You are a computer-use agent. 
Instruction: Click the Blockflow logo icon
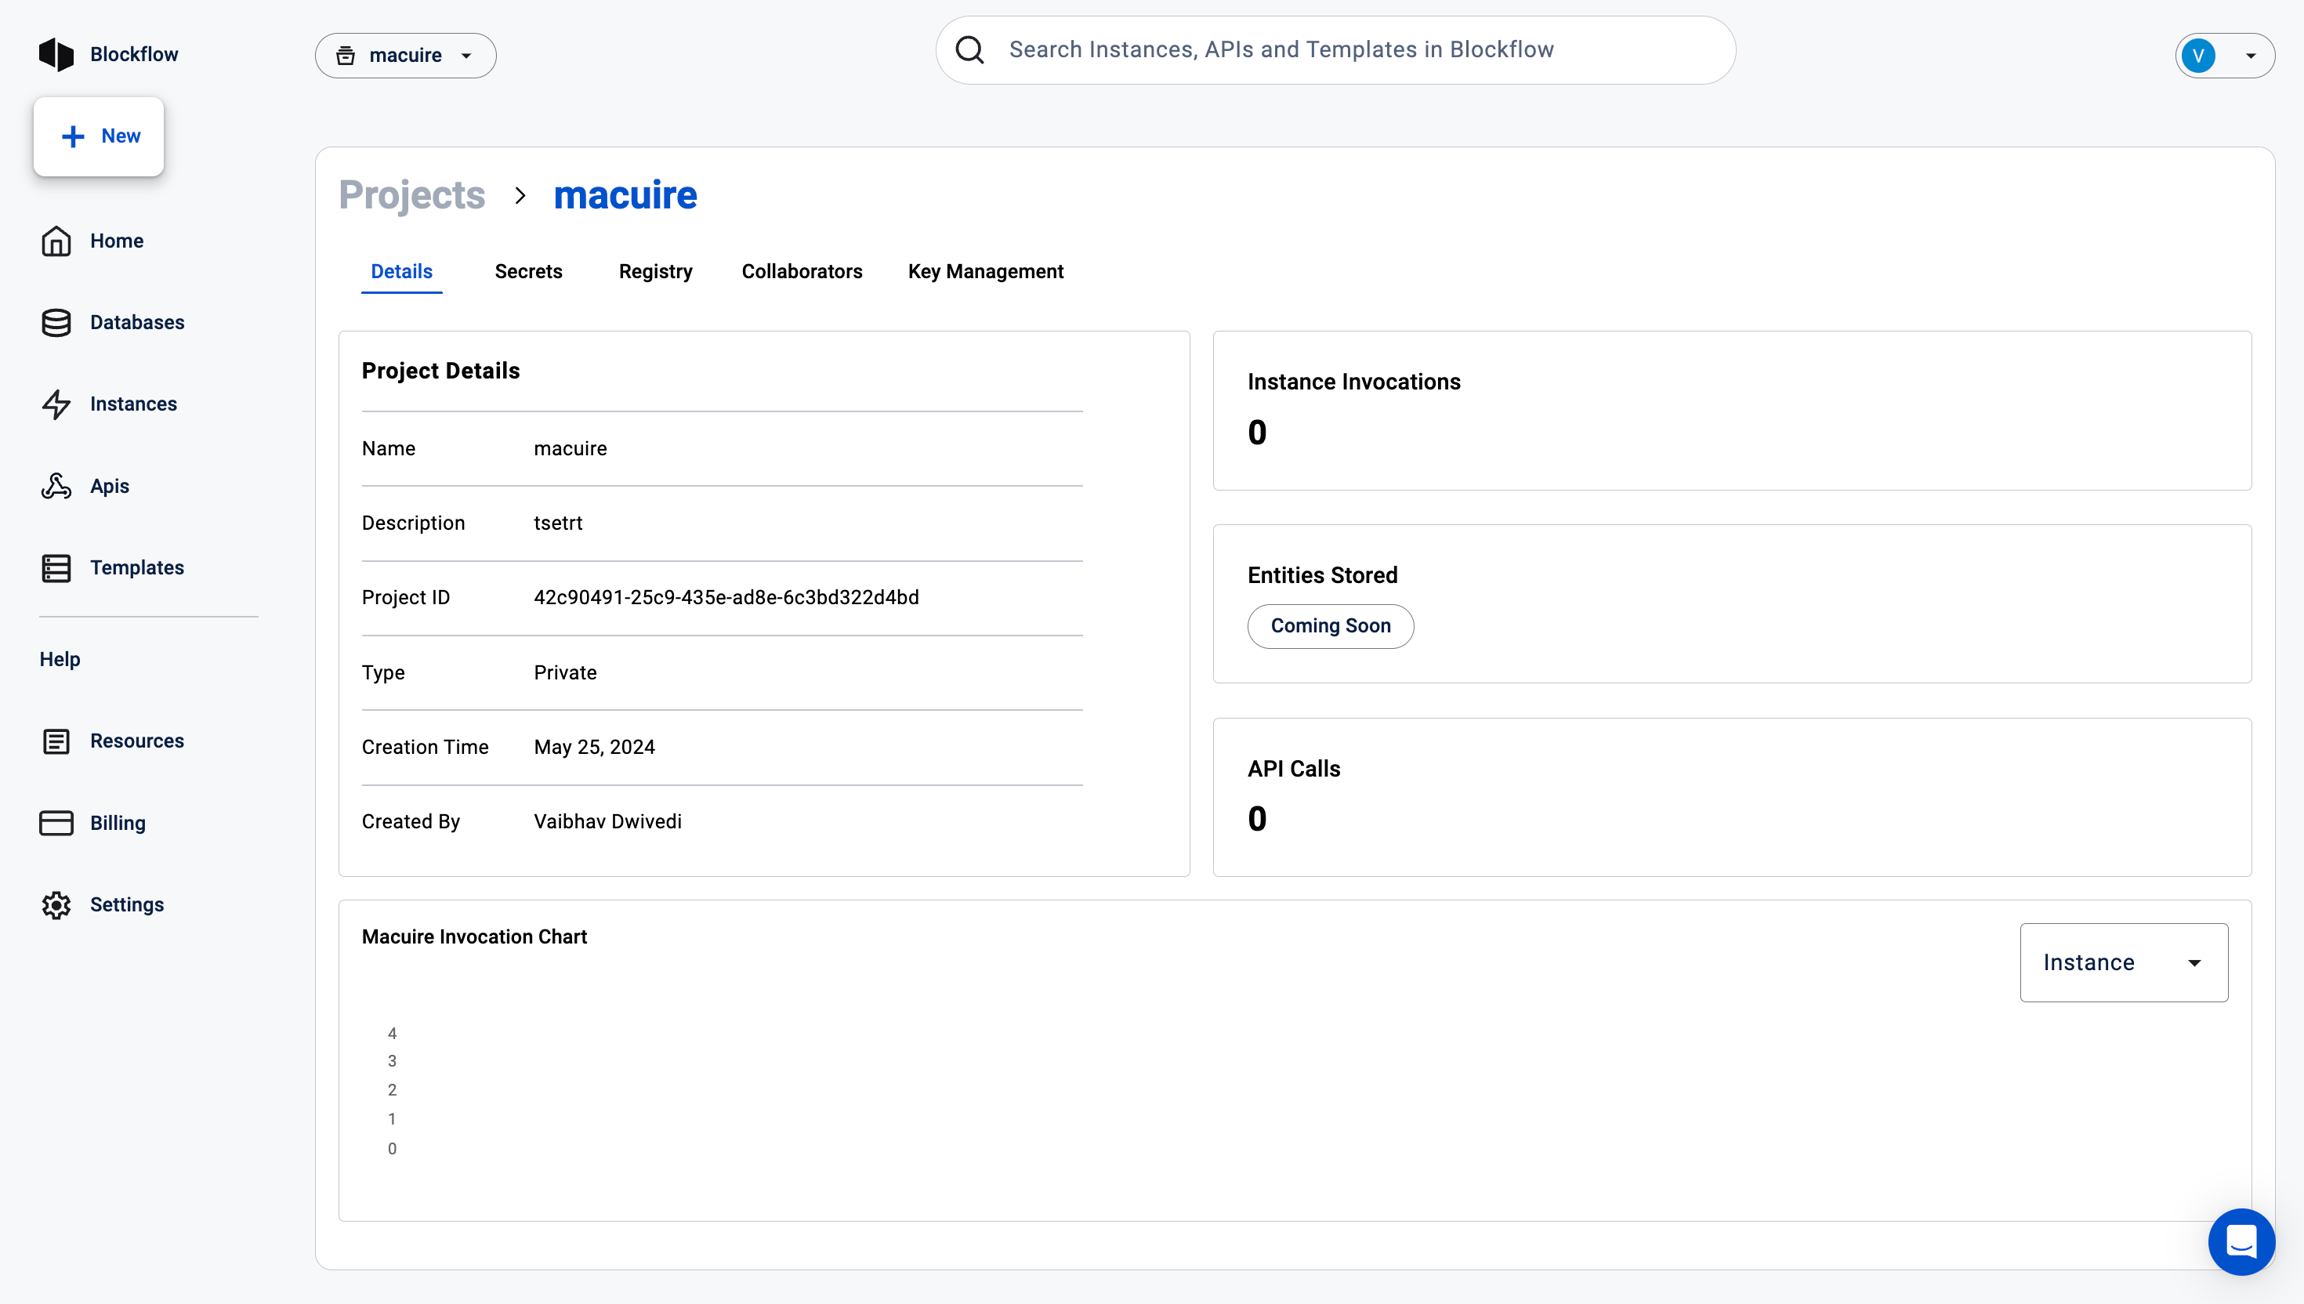click(x=56, y=54)
